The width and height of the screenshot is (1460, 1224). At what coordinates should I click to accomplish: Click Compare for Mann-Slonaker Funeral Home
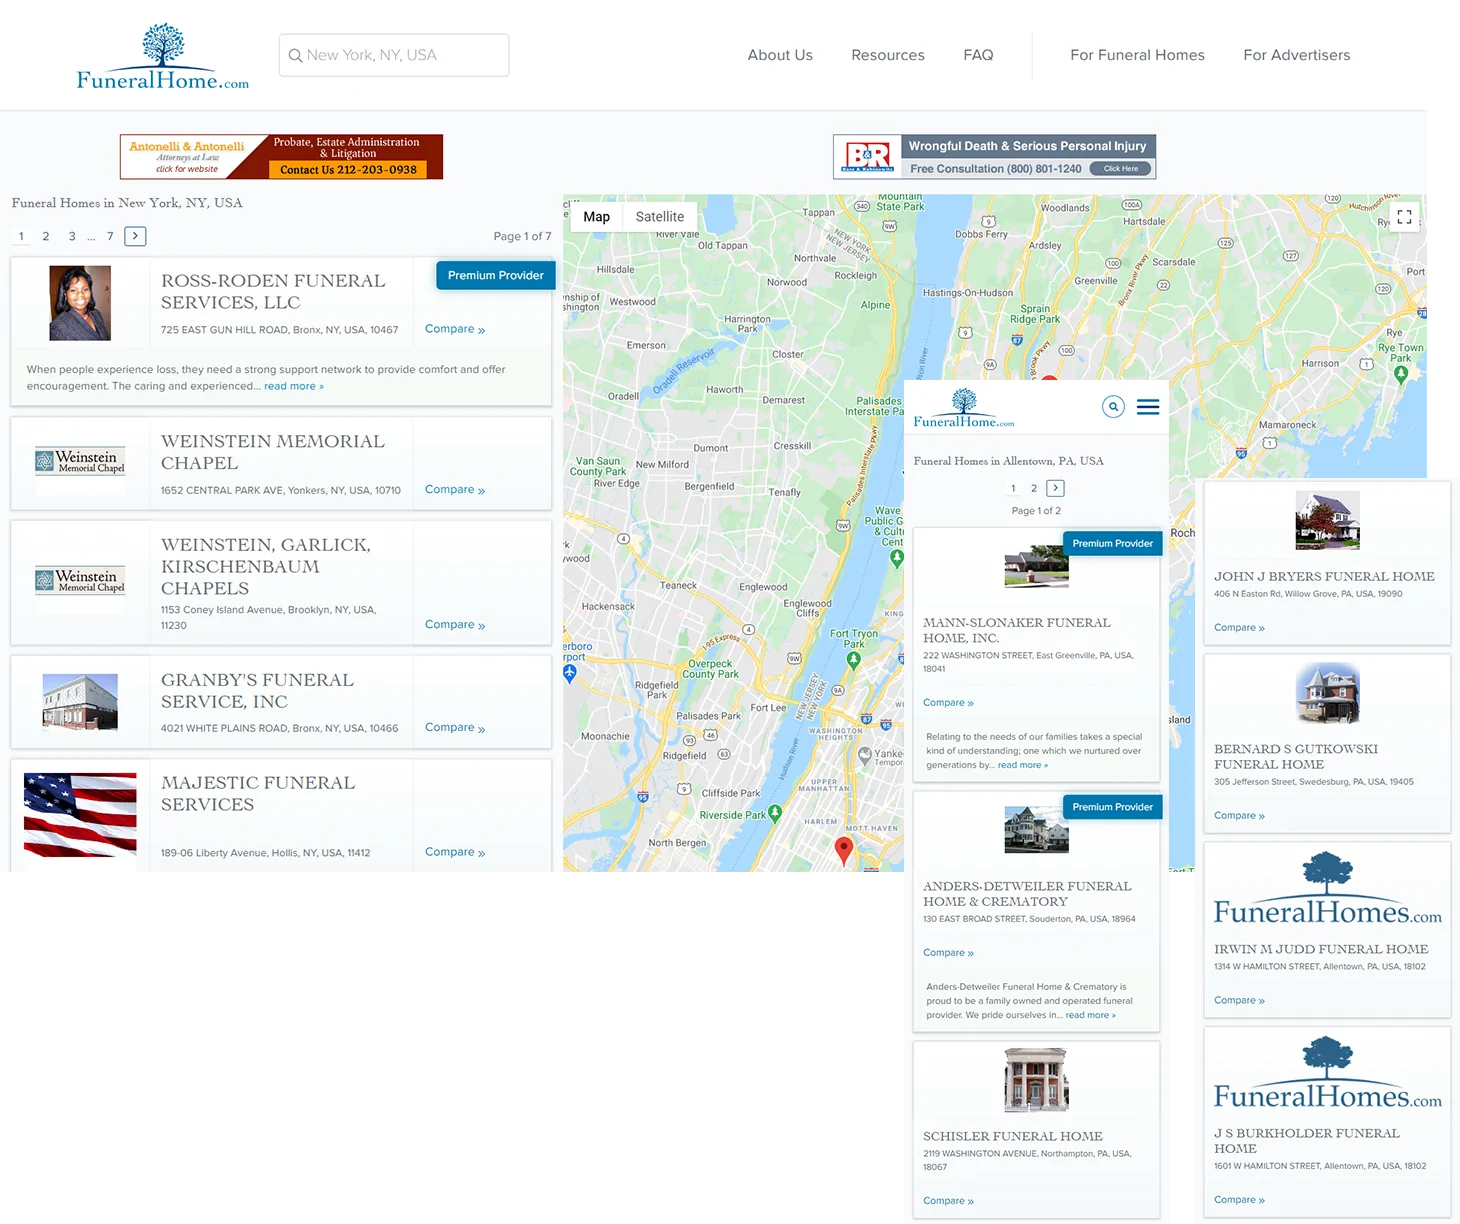point(948,703)
